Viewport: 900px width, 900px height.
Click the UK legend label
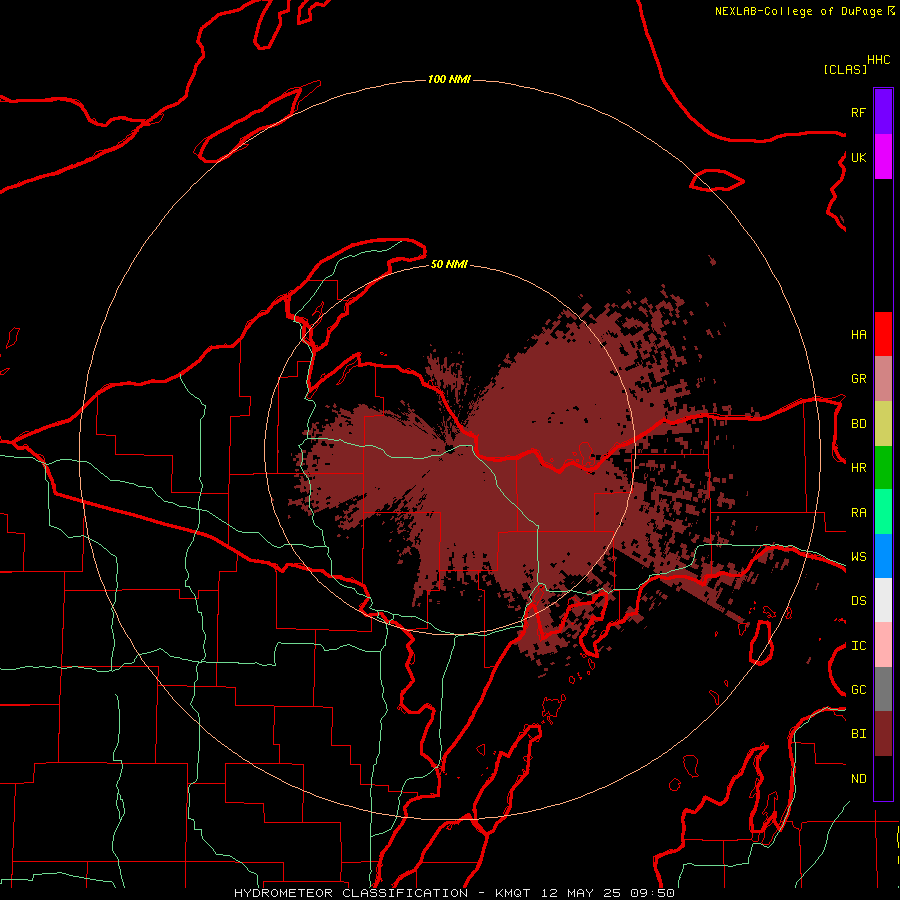tap(858, 157)
